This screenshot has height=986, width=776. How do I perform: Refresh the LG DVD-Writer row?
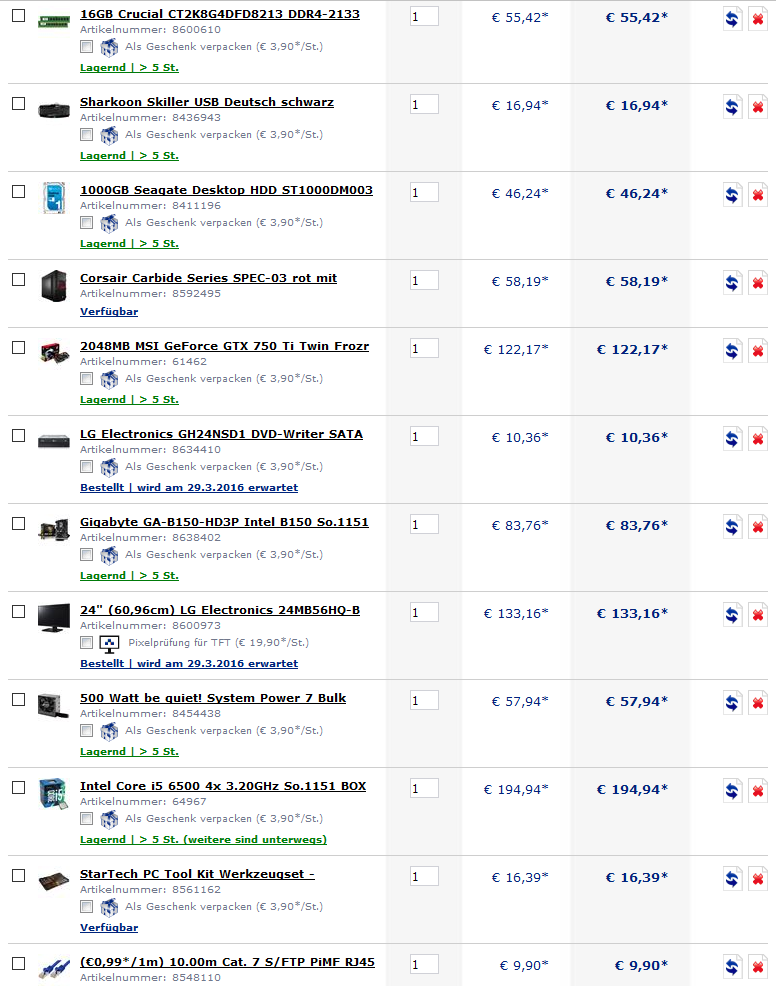732,440
